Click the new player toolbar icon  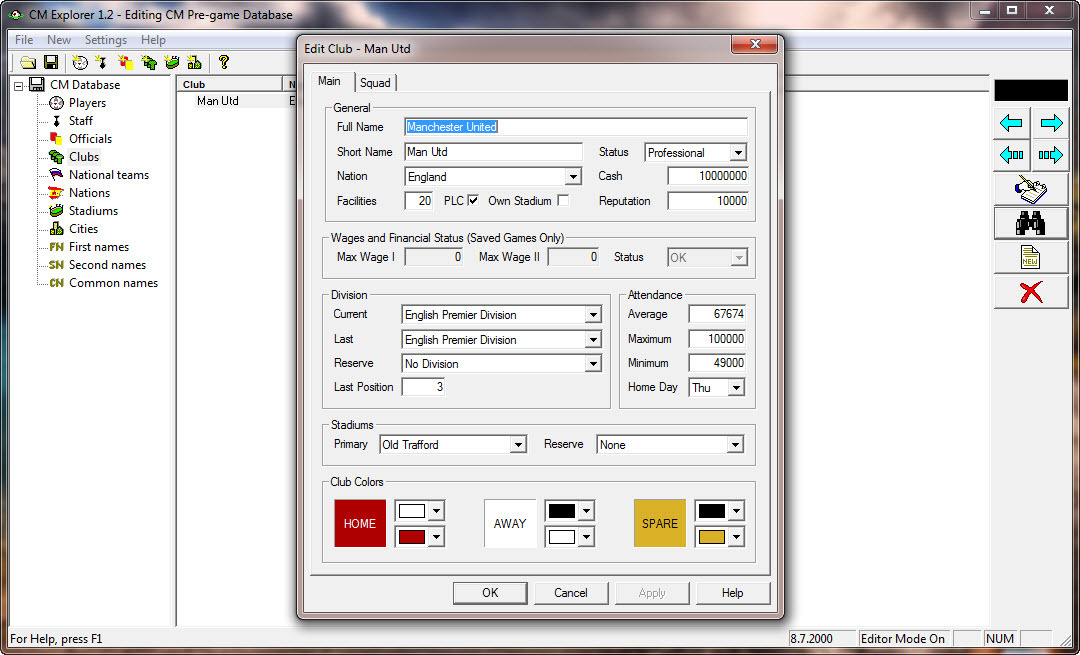click(x=80, y=63)
